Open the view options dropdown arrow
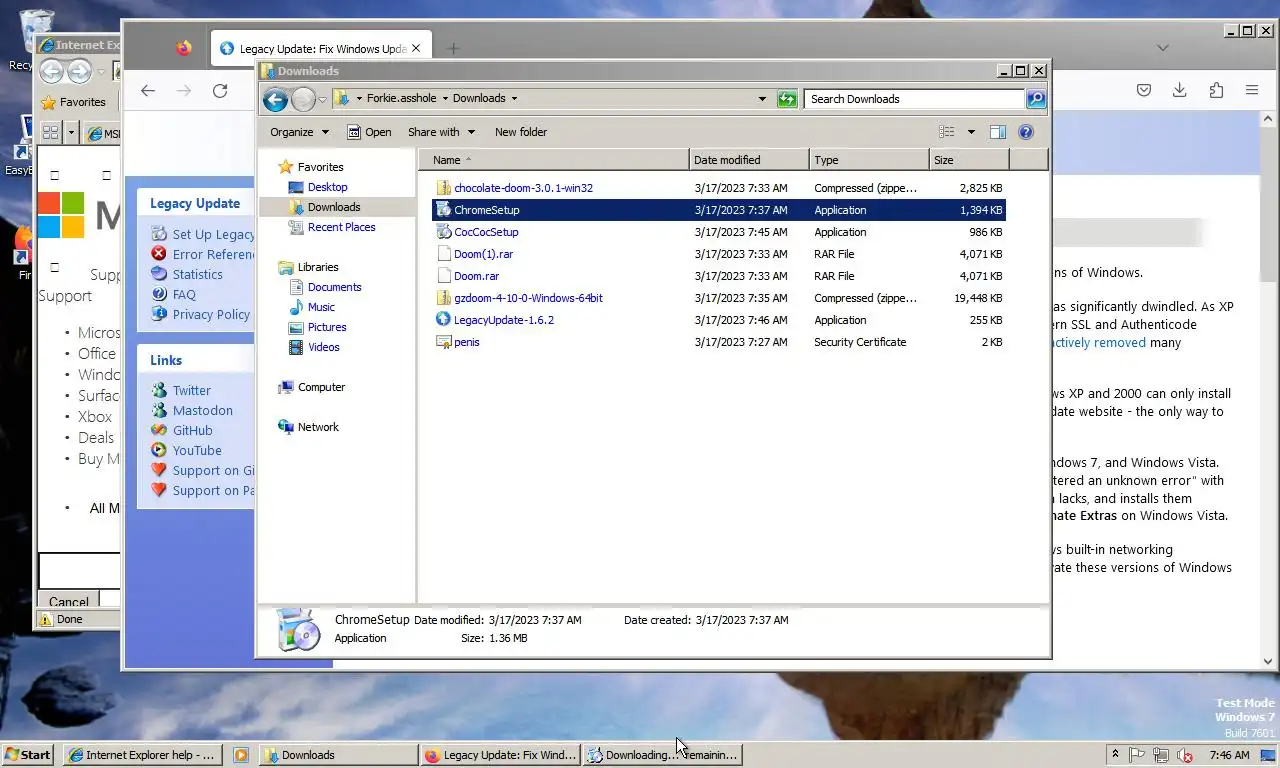Viewport: 1280px width, 768px height. (x=970, y=132)
